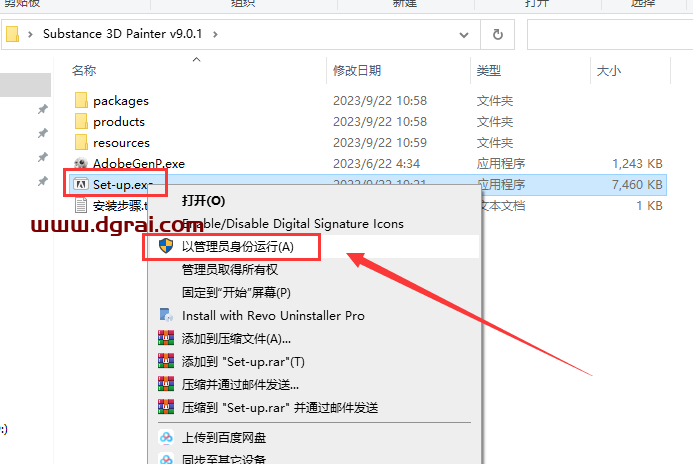The image size is (693, 464).
Task: Sort by the 大小 column header
Action: point(609,71)
